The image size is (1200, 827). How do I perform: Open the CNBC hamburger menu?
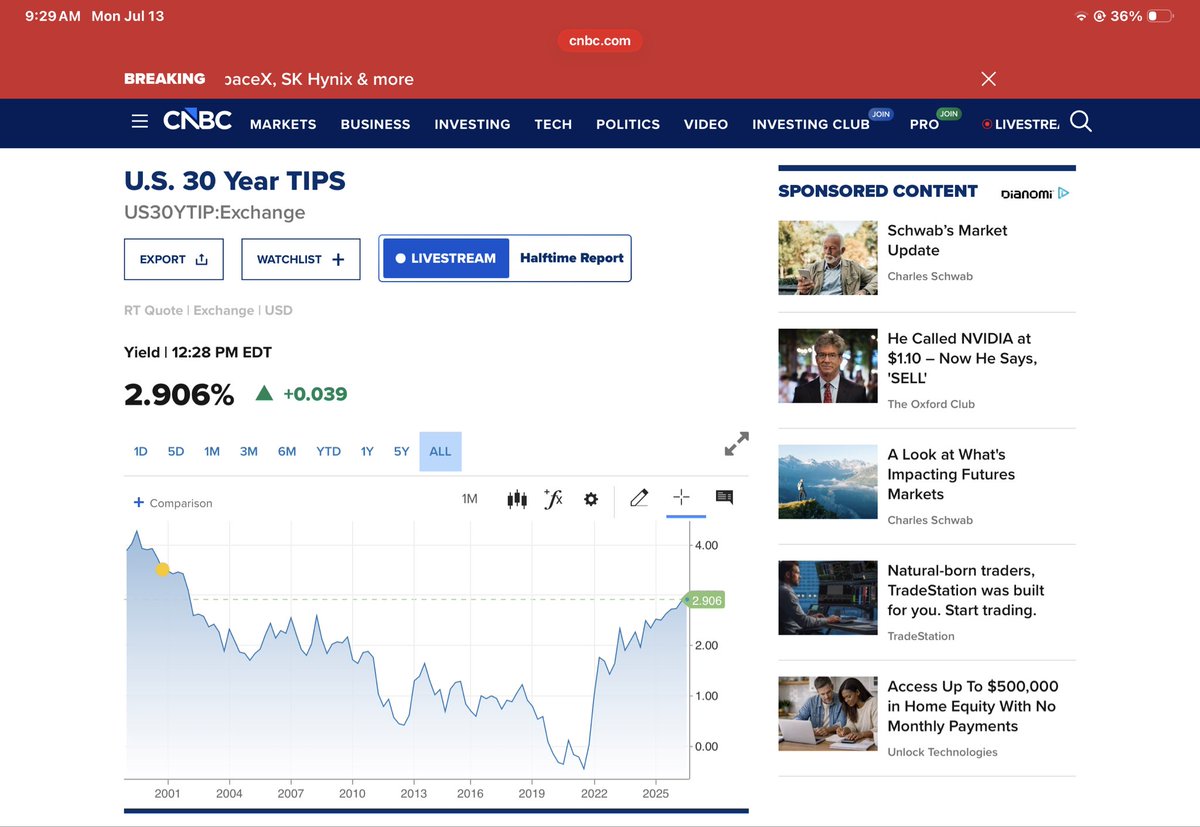coord(140,122)
